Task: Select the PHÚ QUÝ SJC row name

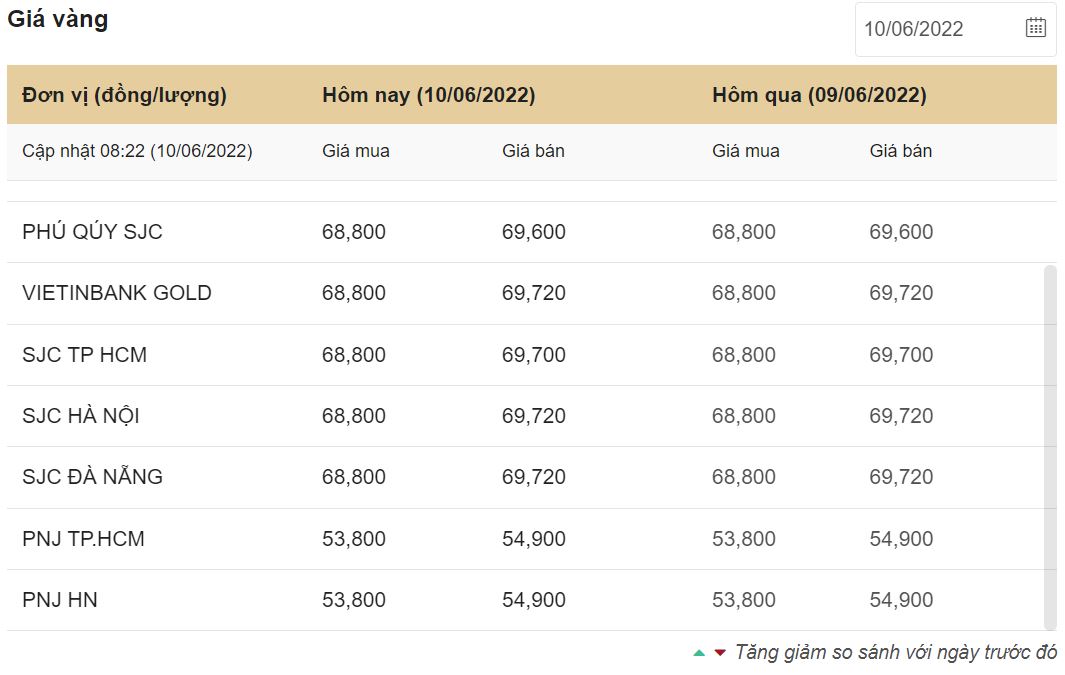Action: 92,232
